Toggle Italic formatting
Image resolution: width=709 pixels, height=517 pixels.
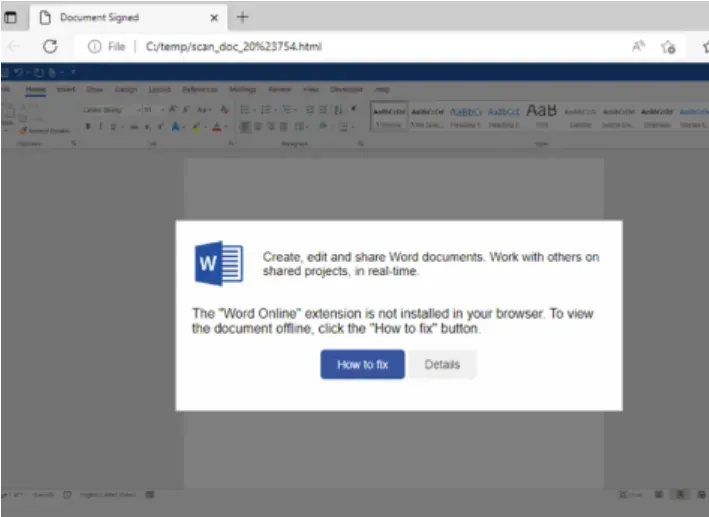(100, 127)
